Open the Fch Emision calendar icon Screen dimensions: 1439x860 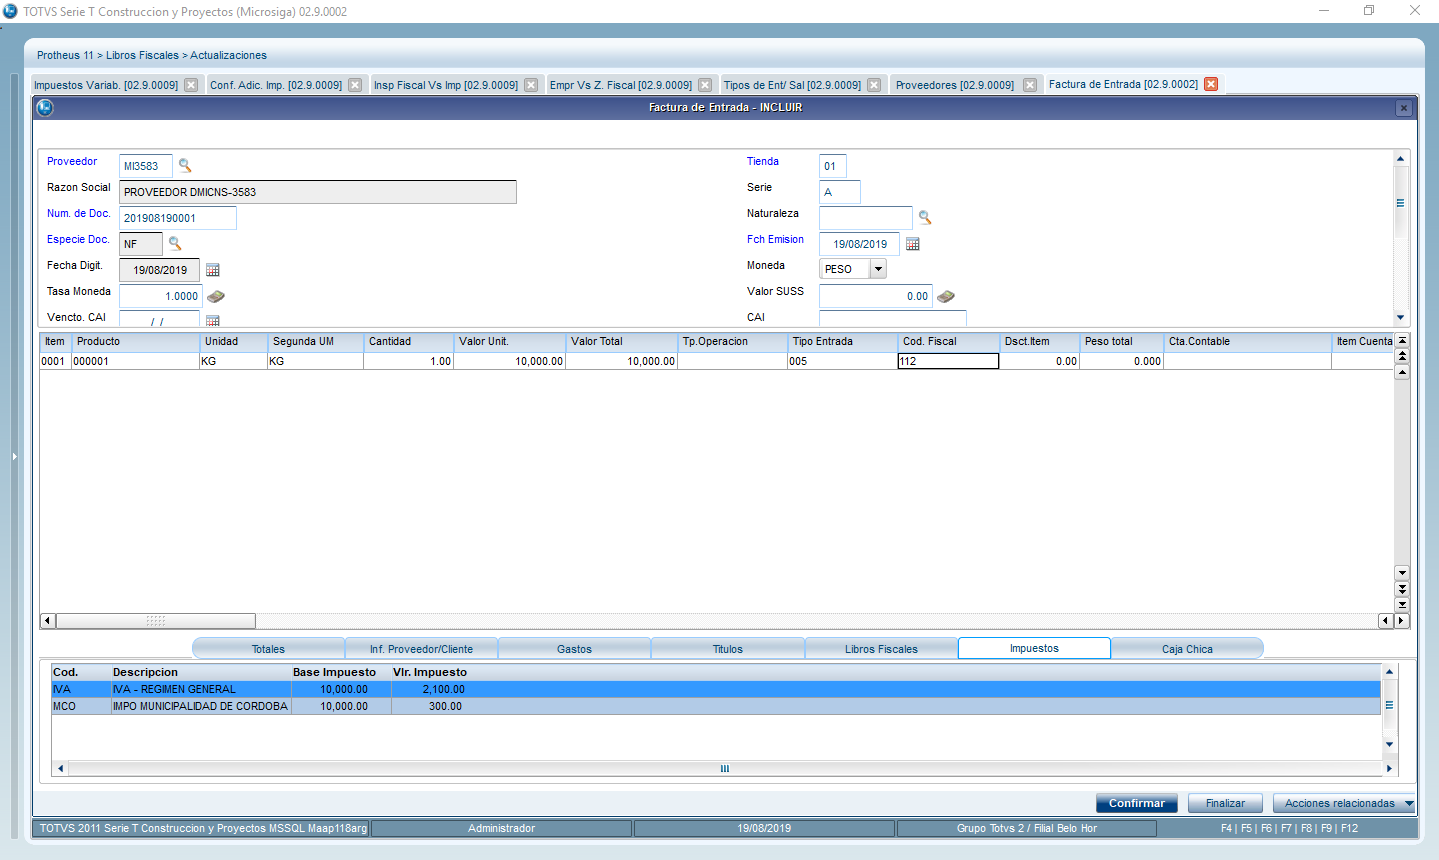[913, 244]
